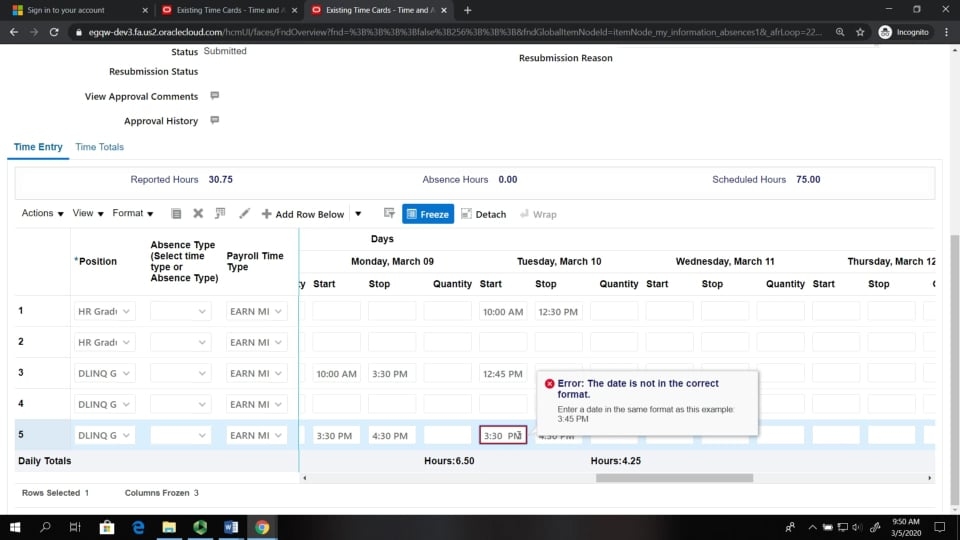This screenshot has width=960, height=540.
Task: Open Microsoft Word from taskbar
Action: tap(231, 527)
